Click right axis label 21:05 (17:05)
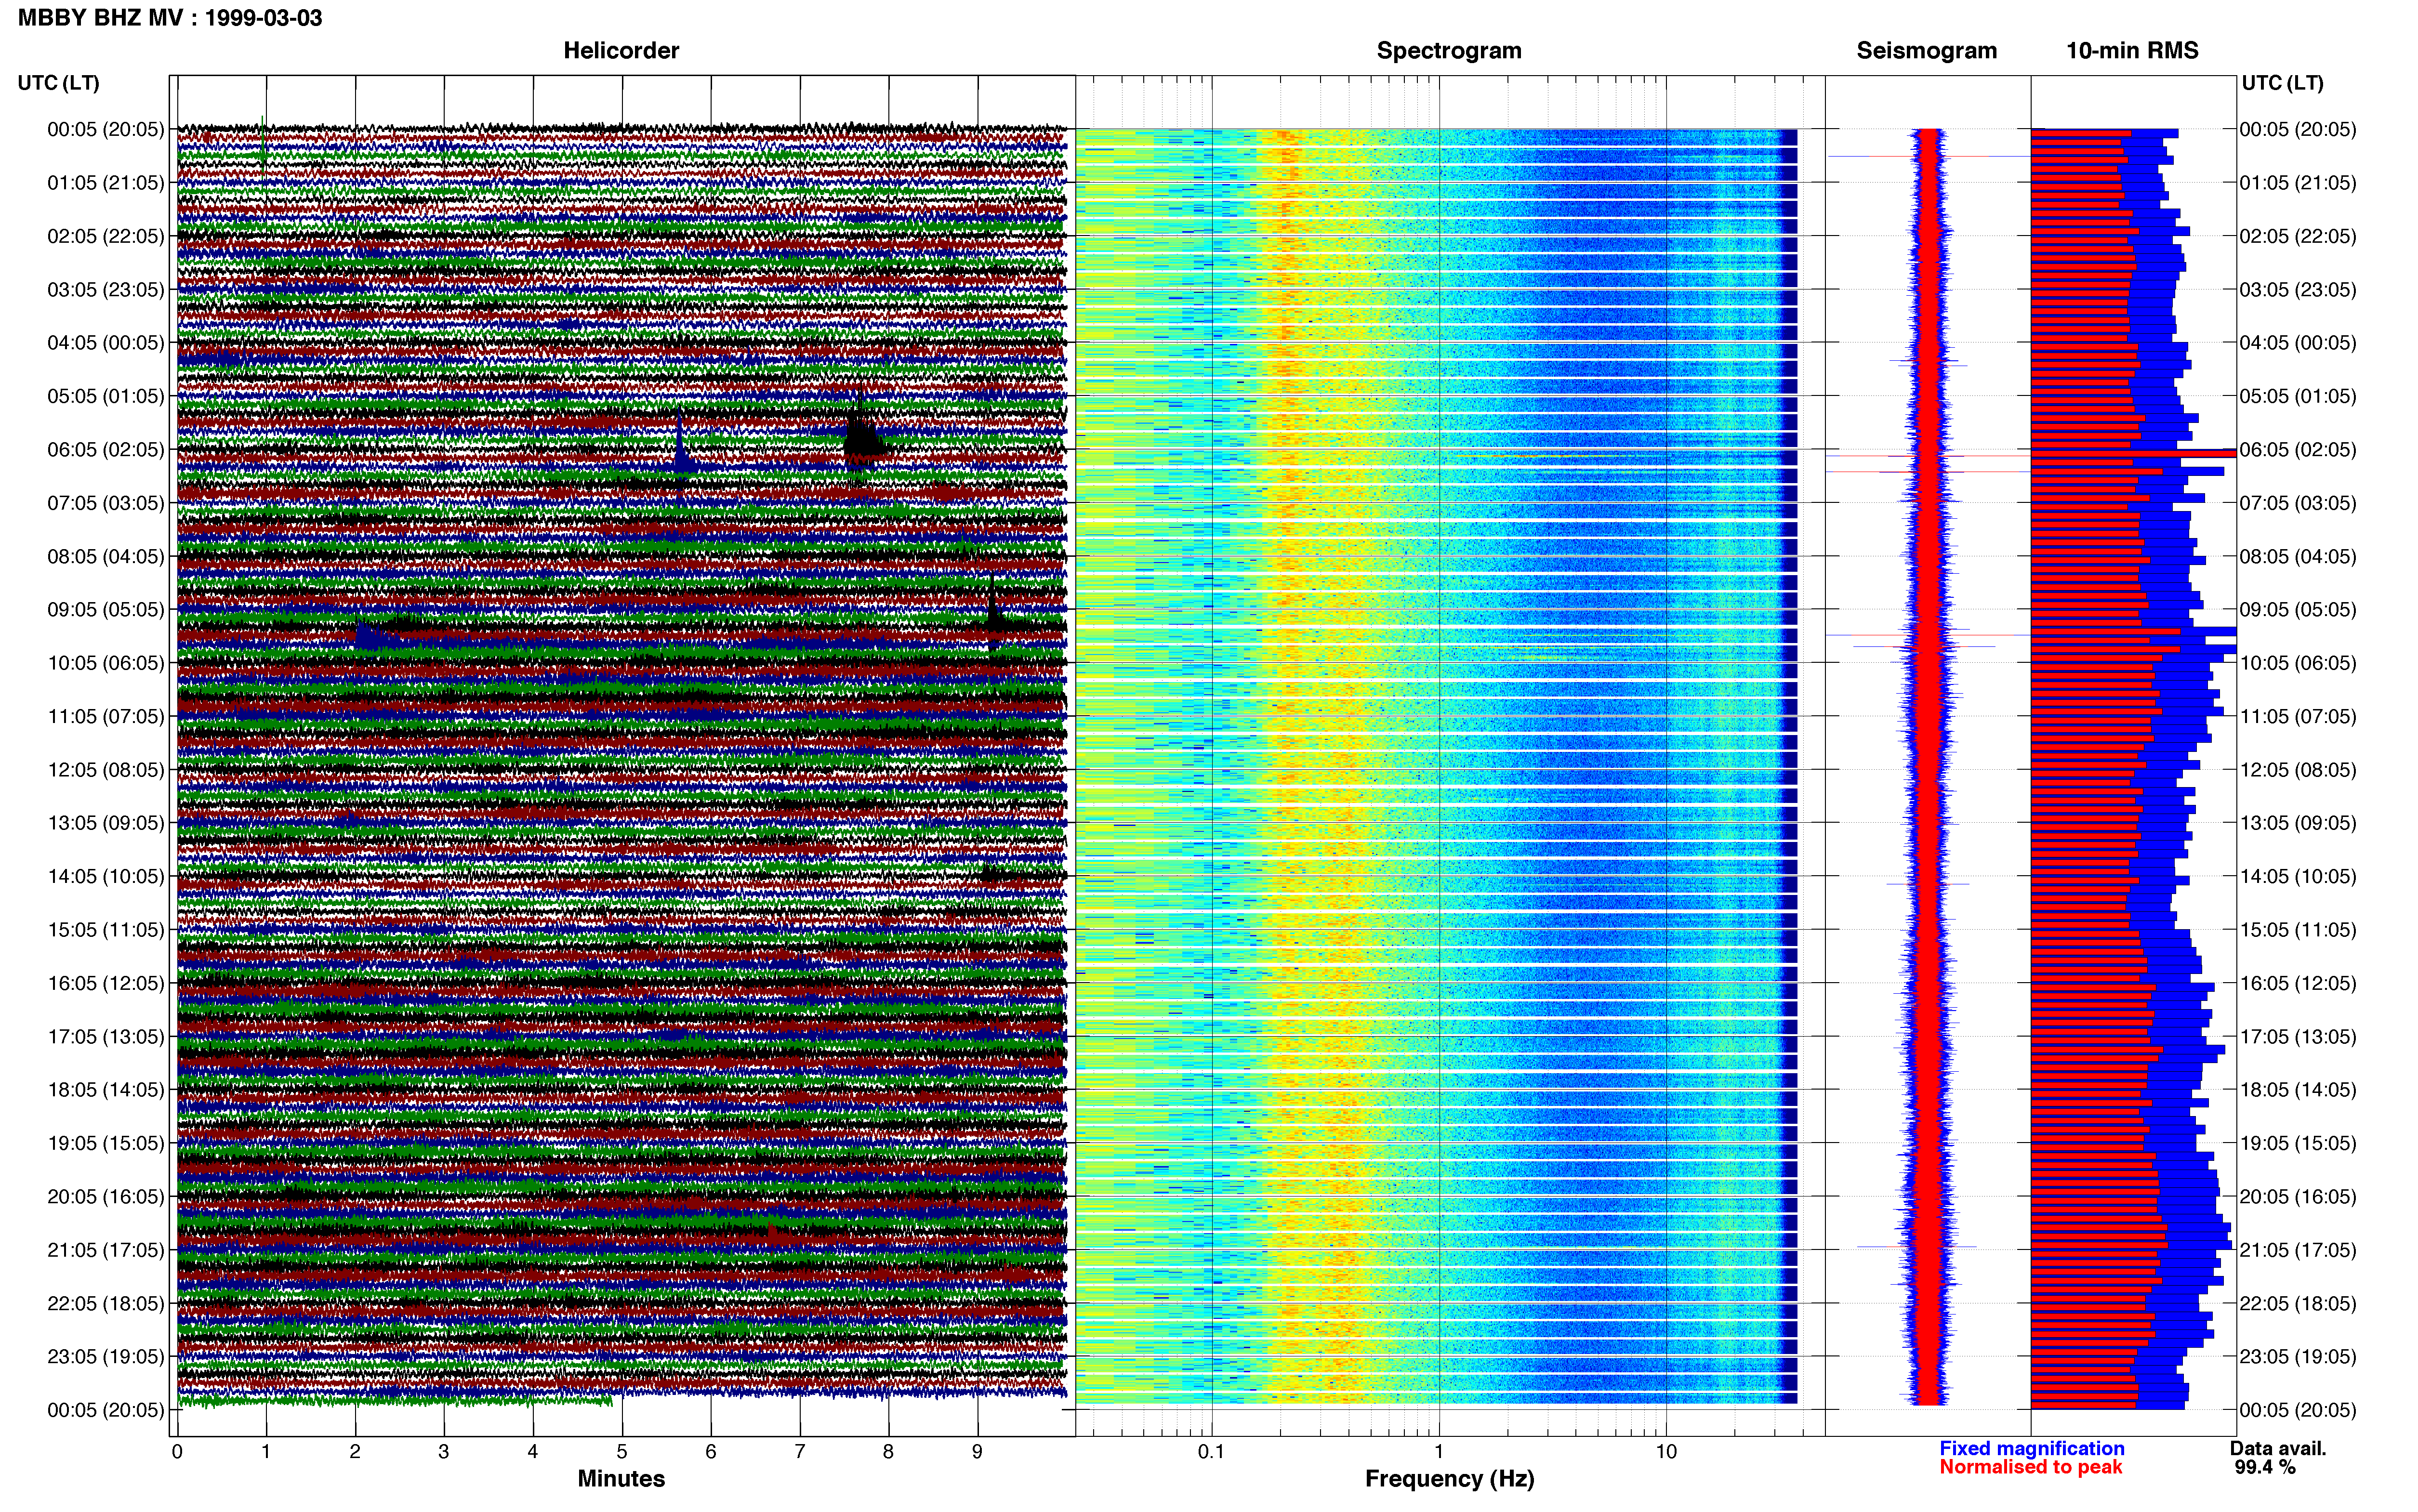The height and width of the screenshot is (1512, 2418). [2298, 1250]
